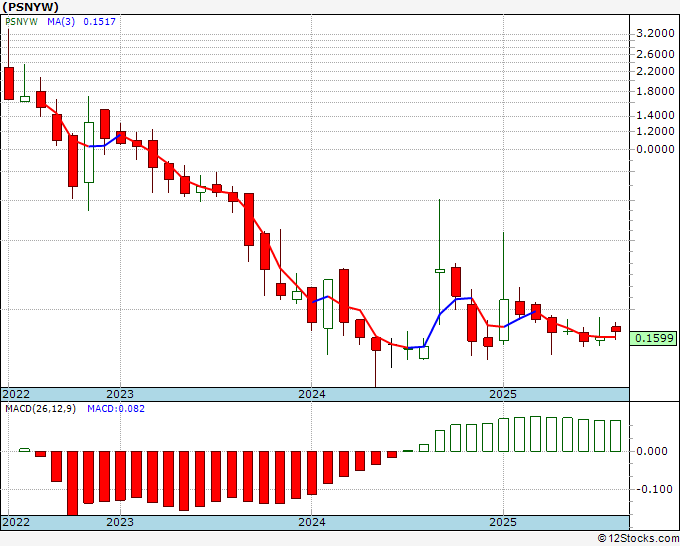680x546 pixels.
Task: Click the 0.1517 moving average value
Action: coord(99,22)
